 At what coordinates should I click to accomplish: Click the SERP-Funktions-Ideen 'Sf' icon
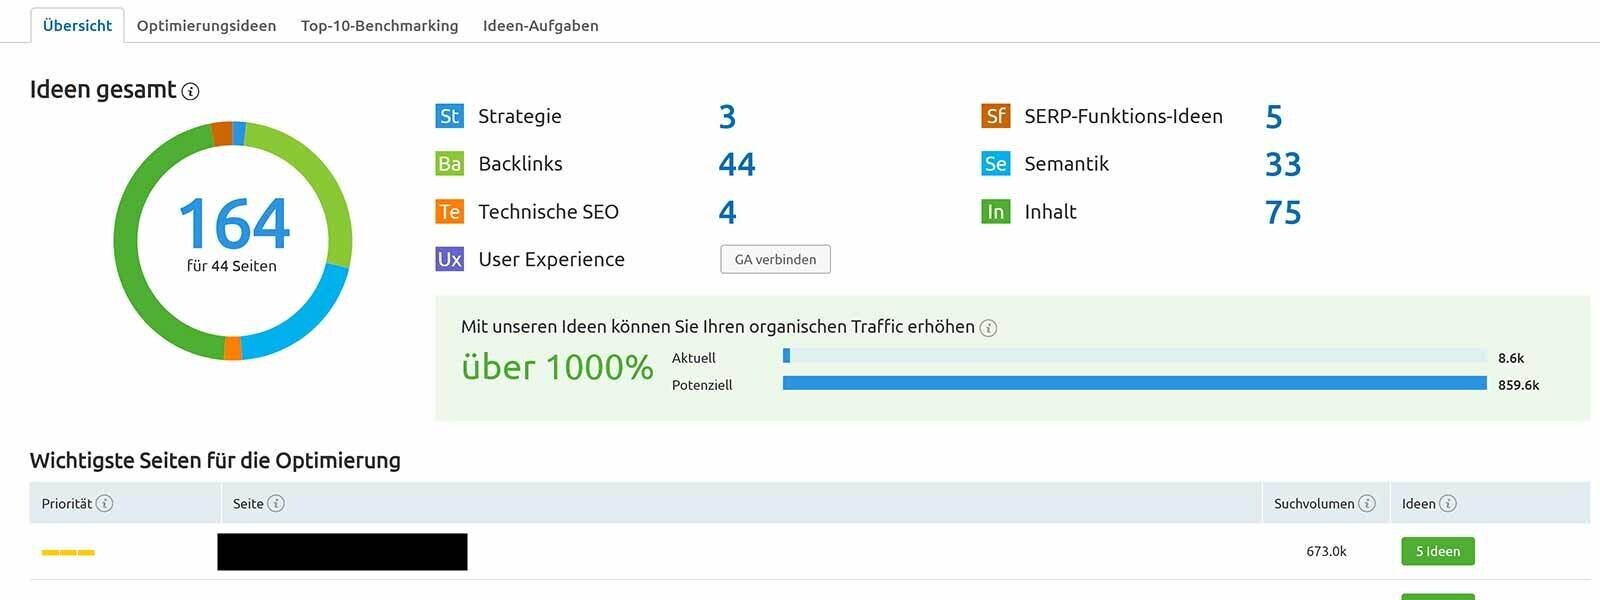[x=995, y=116]
